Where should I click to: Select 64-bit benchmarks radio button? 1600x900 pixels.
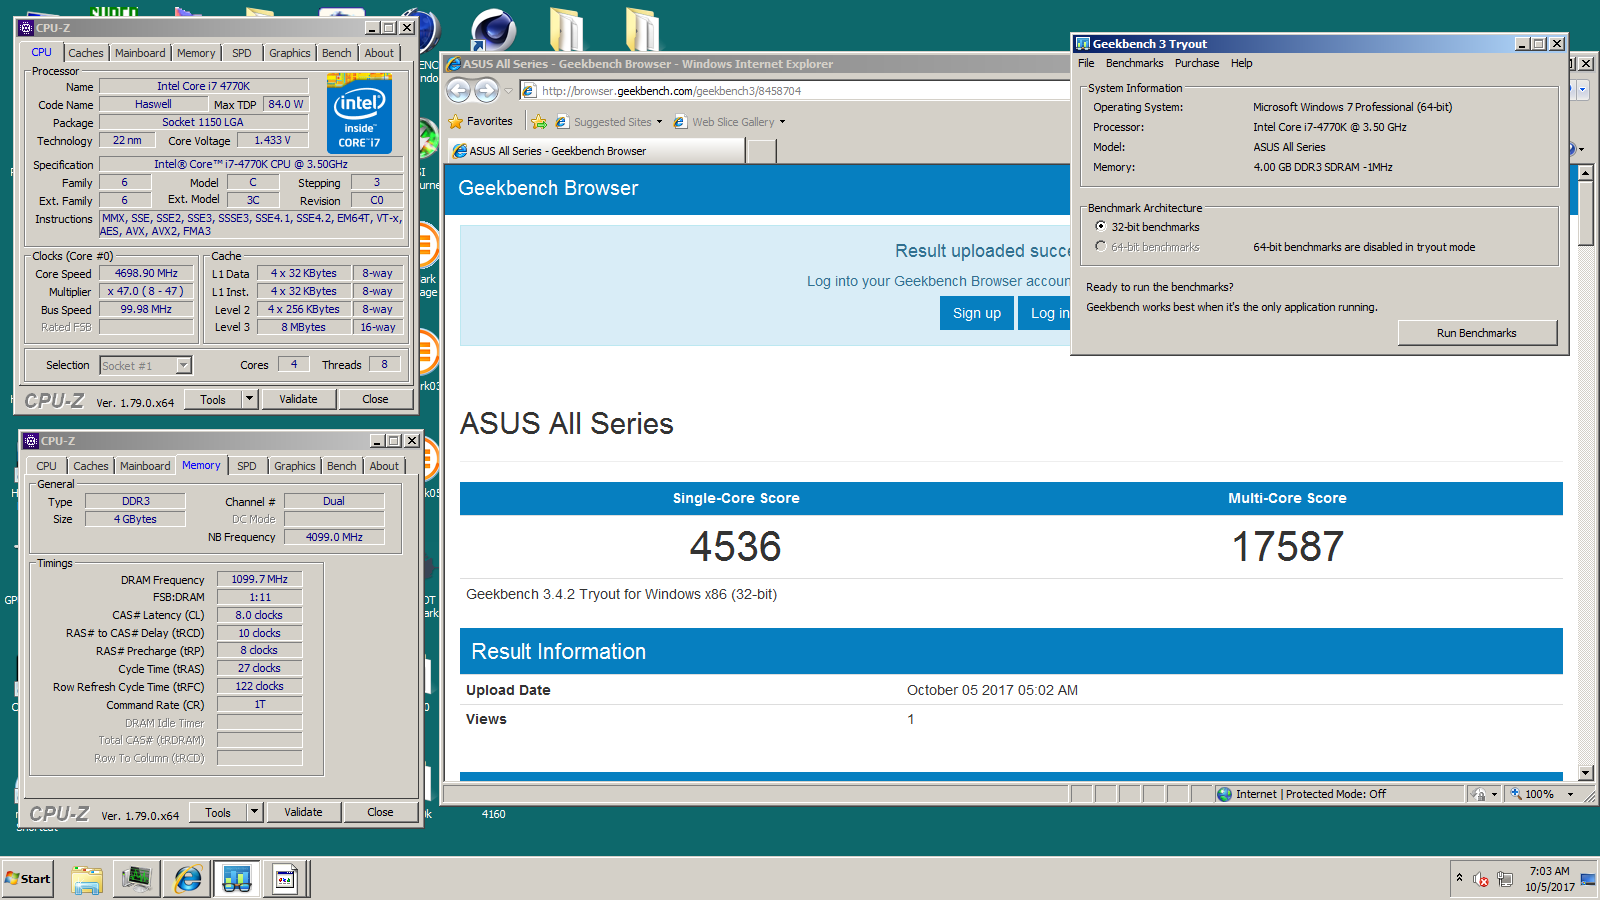(x=1101, y=246)
